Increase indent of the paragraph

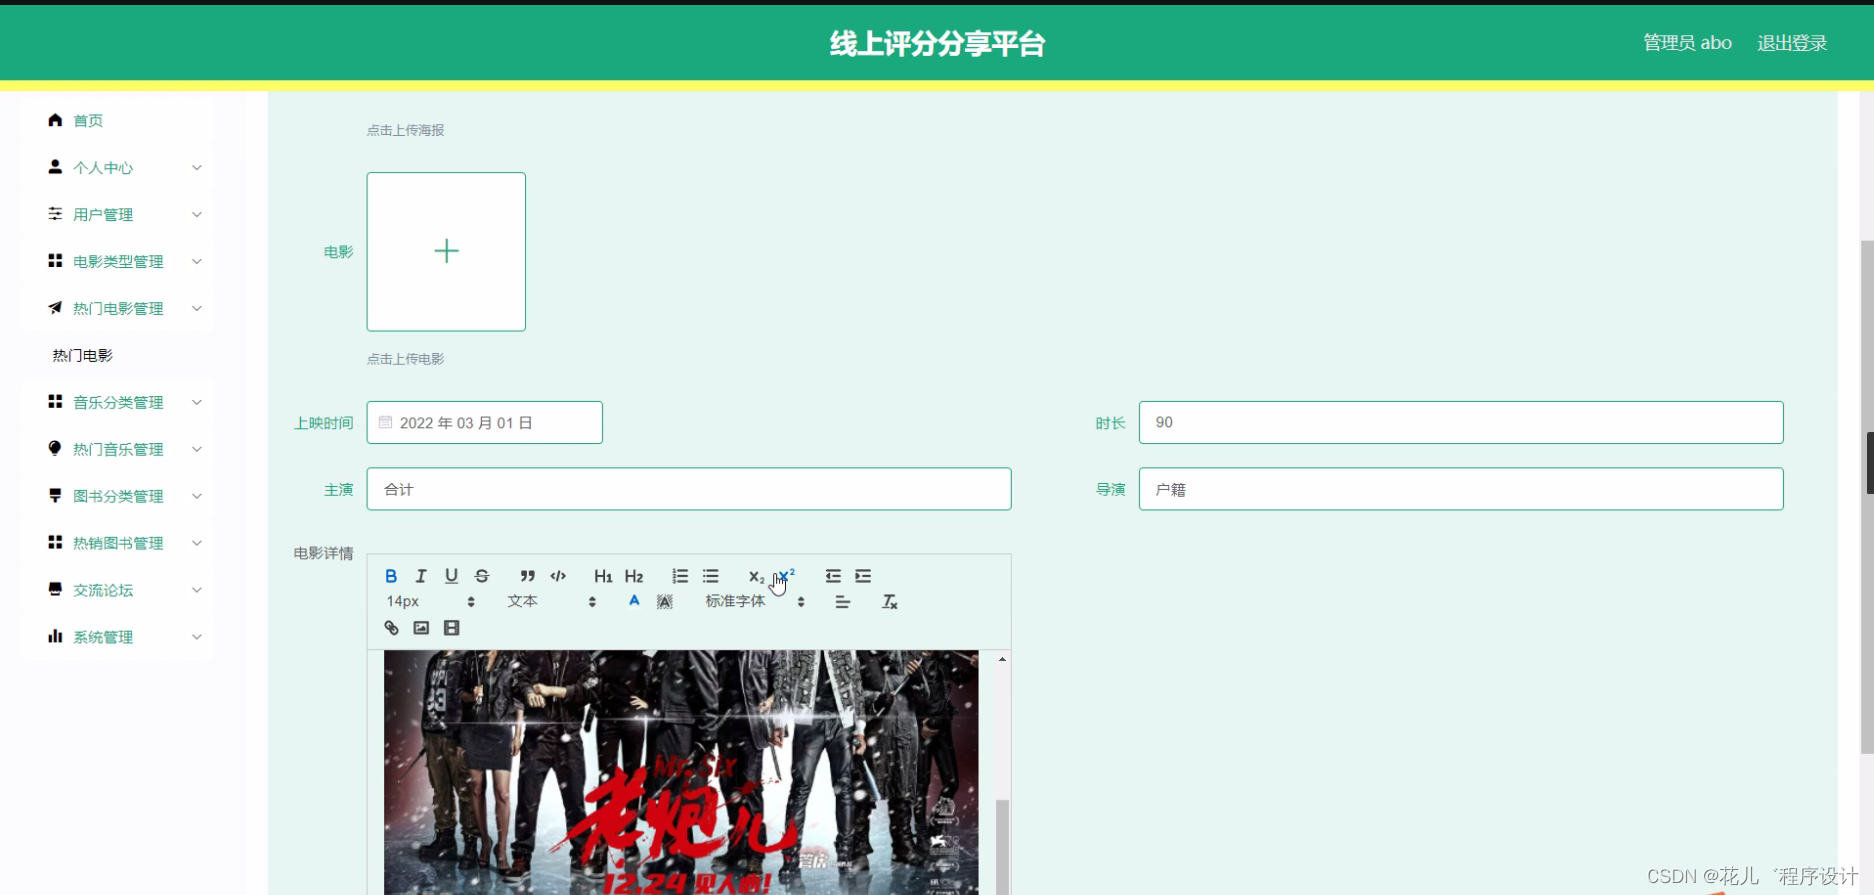[863, 576]
